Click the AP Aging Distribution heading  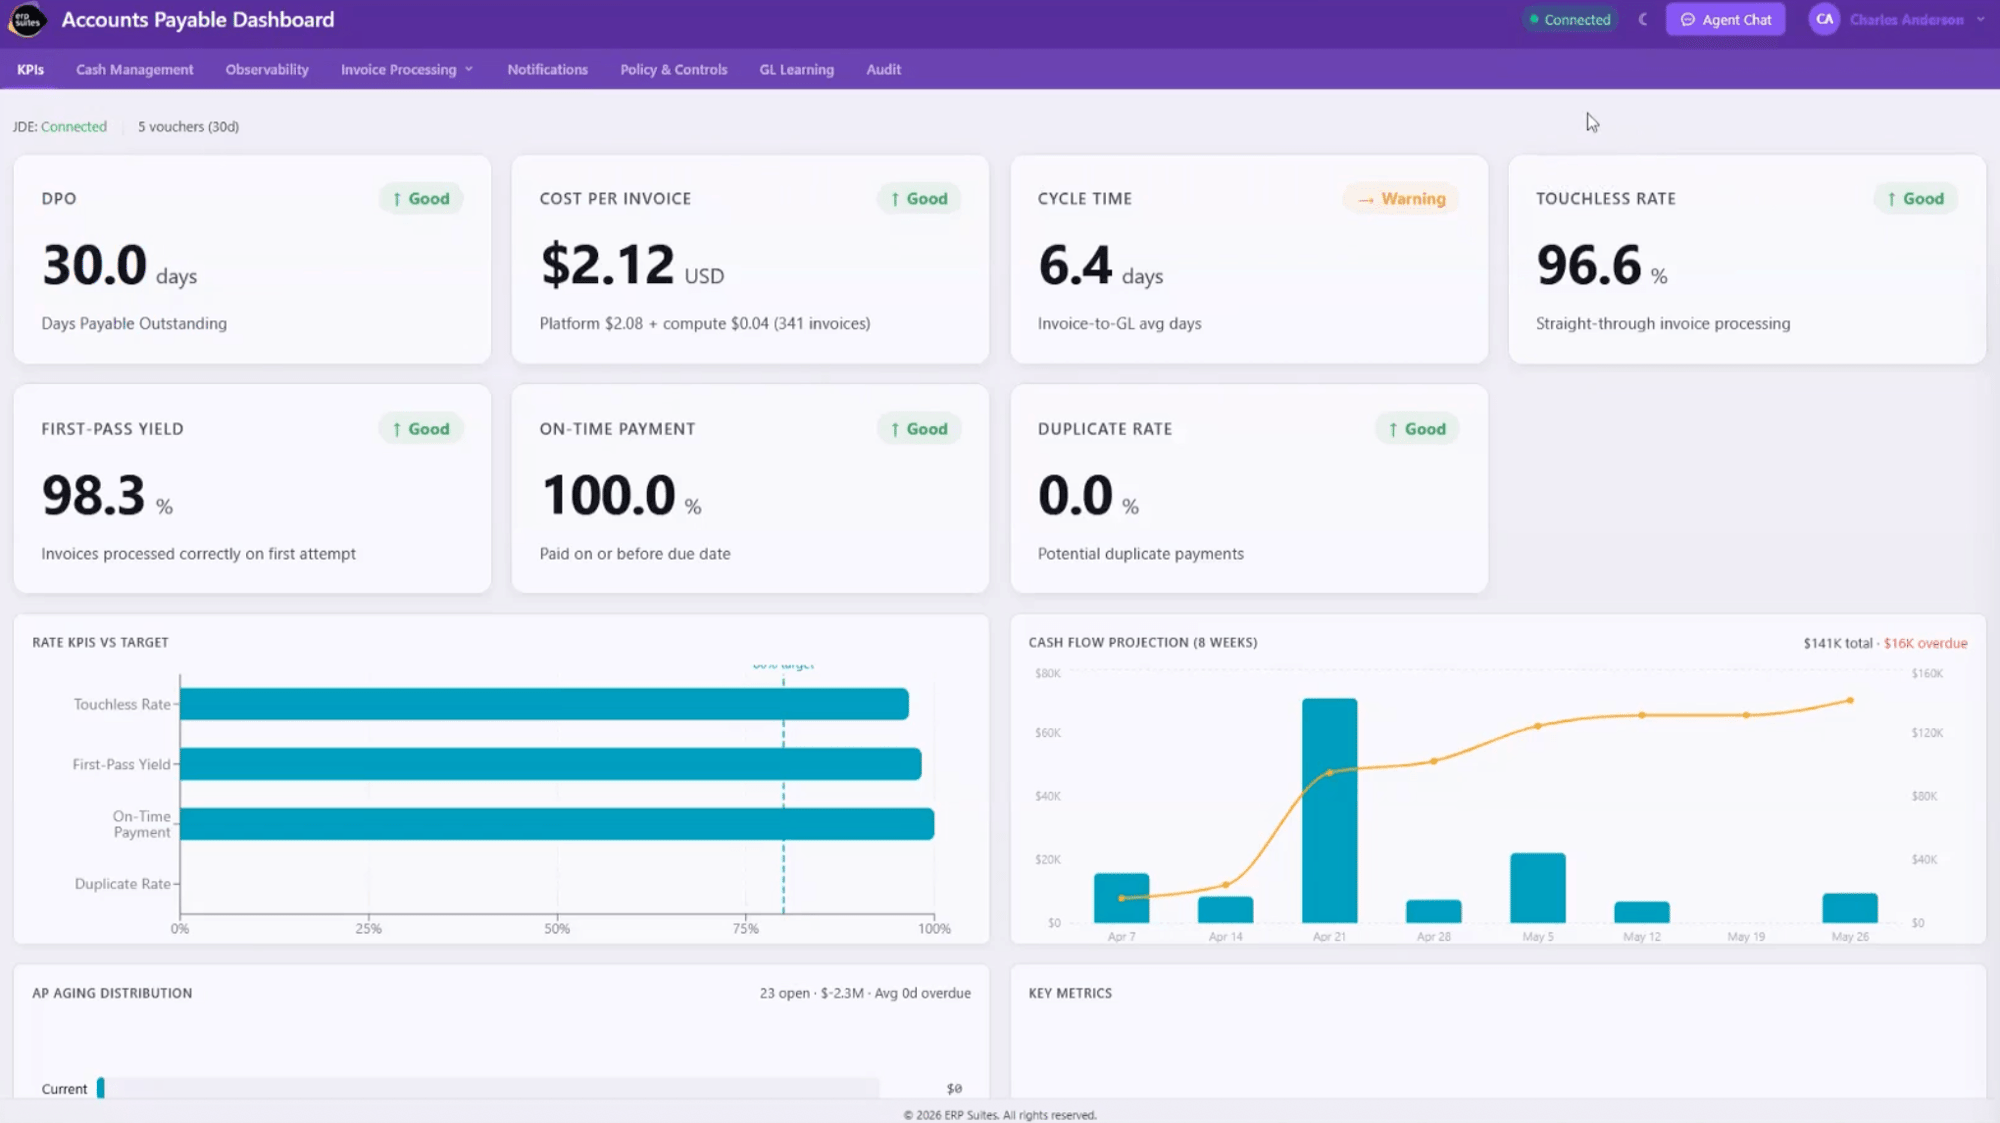click(112, 993)
